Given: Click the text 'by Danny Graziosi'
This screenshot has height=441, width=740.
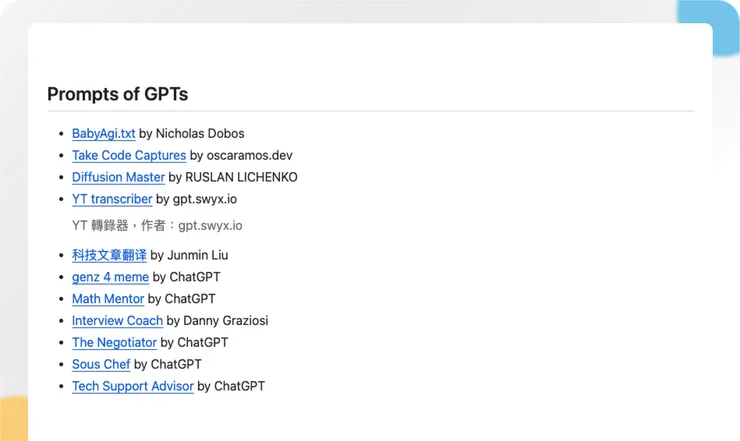Looking at the screenshot, I should (x=217, y=321).
